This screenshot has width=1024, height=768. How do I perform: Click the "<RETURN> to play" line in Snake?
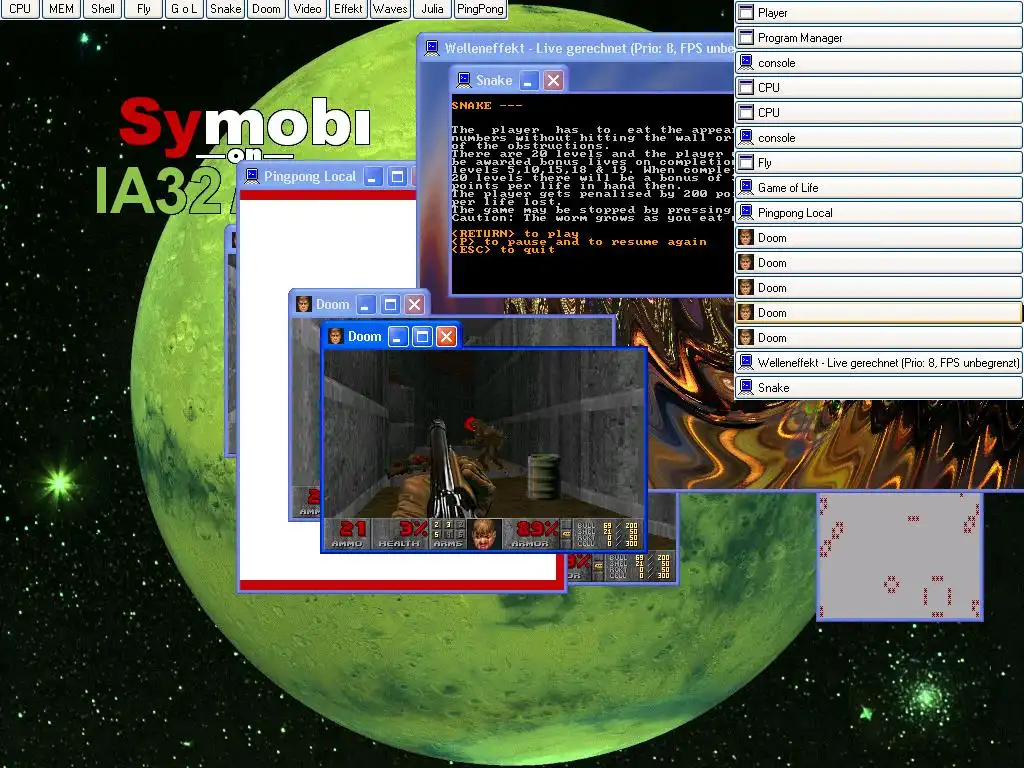click(x=515, y=233)
